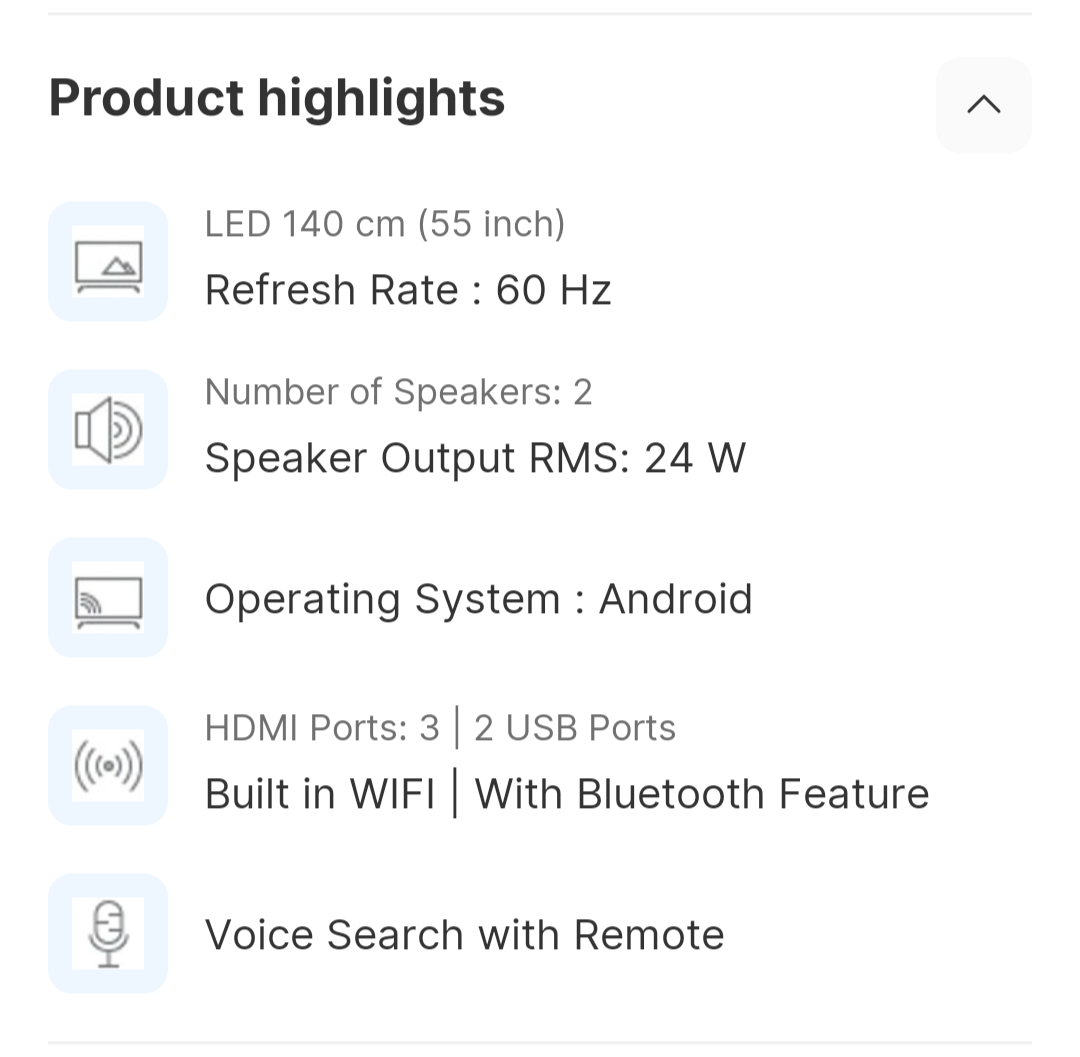Select the Number of Speakers: 2 label
1080x1057 pixels.
pyautogui.click(x=398, y=392)
